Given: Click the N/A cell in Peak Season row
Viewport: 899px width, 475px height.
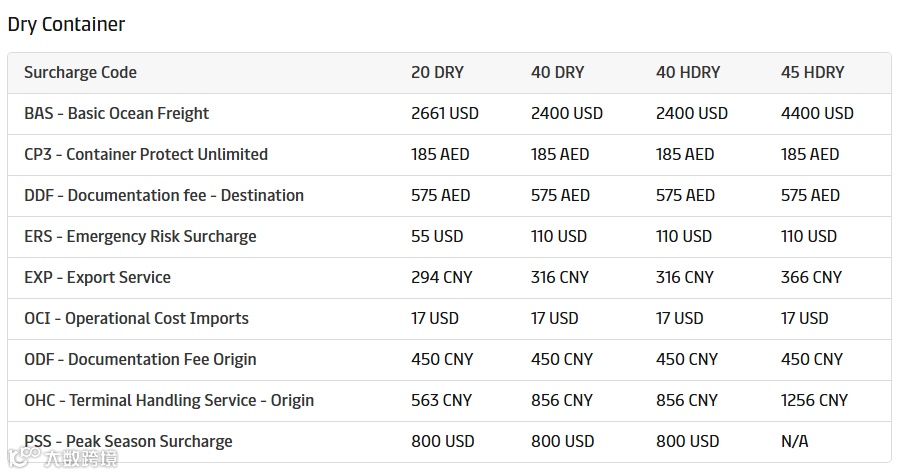Looking at the screenshot, I should pos(795,441).
